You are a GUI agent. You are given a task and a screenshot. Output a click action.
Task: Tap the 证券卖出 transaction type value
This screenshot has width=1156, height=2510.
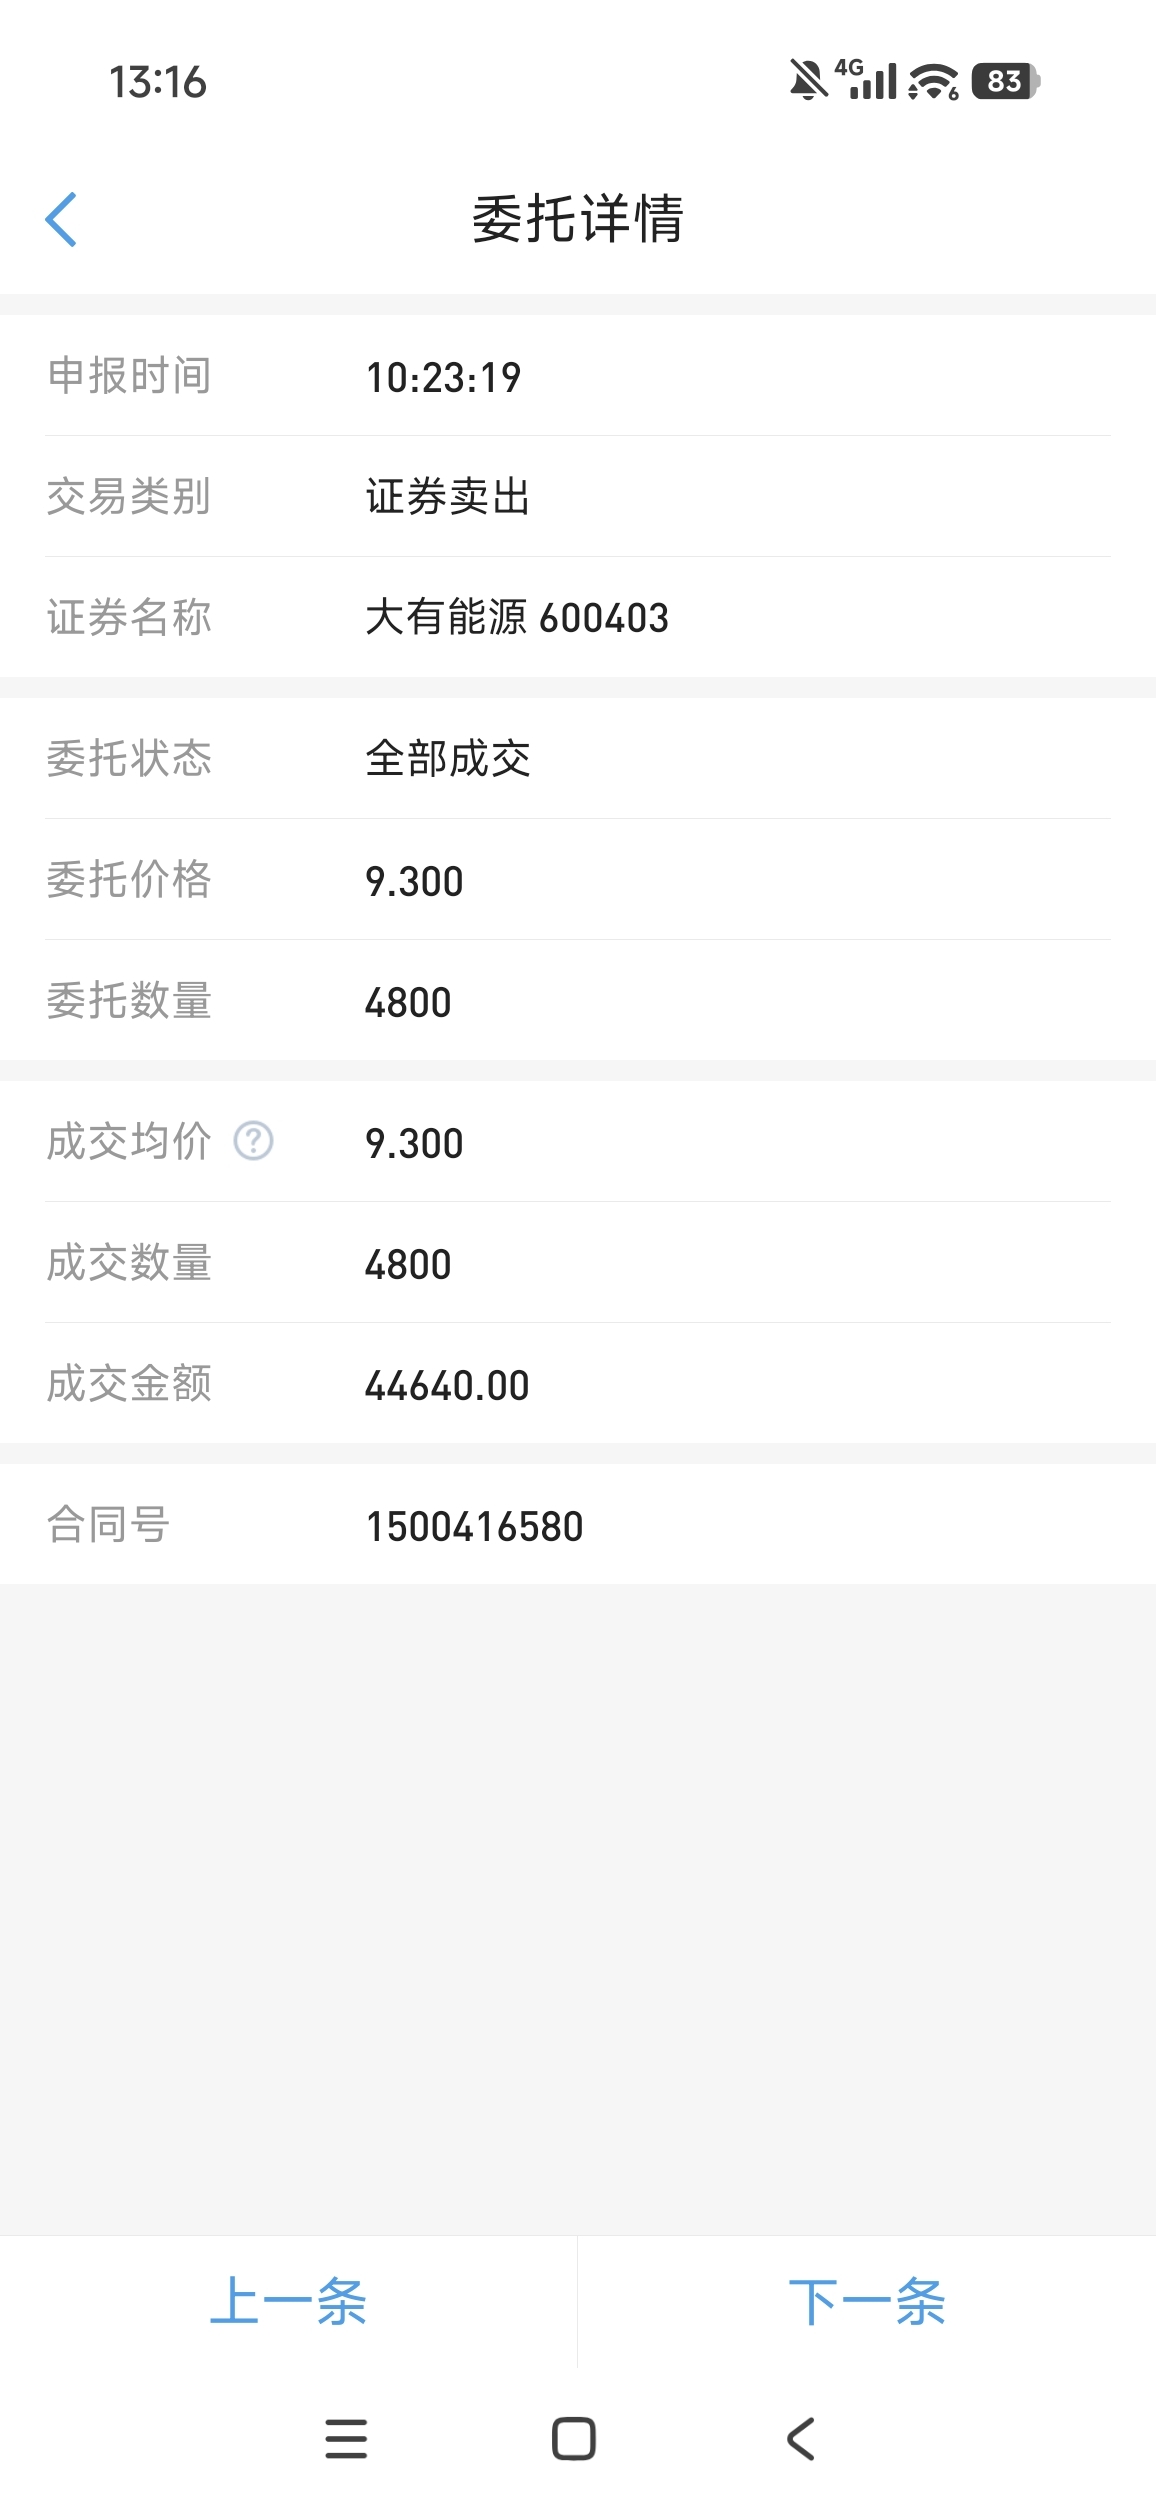click(448, 496)
